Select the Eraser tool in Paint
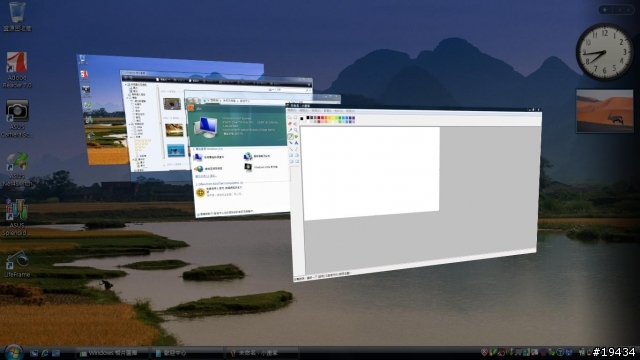The image size is (640, 360). pyautogui.click(x=290, y=124)
